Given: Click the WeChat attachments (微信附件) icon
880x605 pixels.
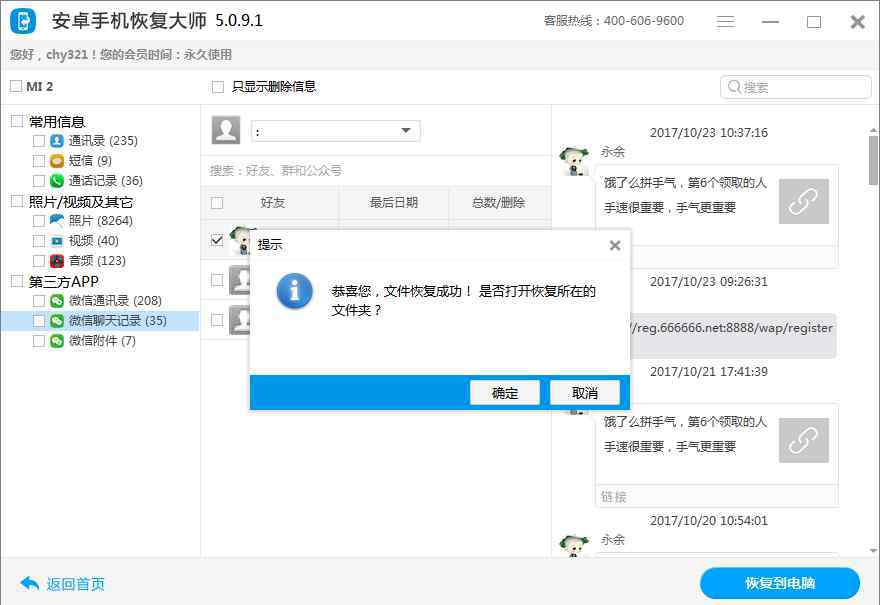Looking at the screenshot, I should pyautogui.click(x=57, y=341).
